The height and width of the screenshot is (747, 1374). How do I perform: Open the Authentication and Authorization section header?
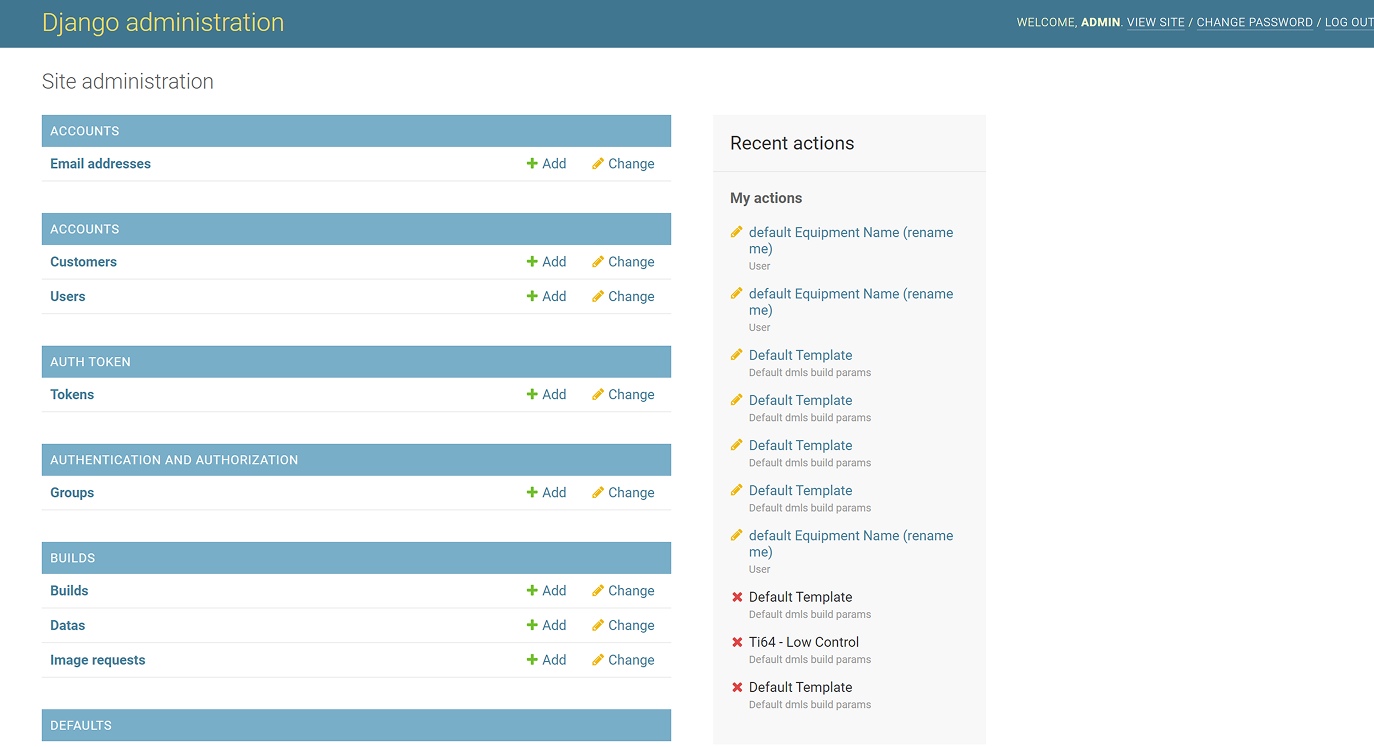(174, 460)
